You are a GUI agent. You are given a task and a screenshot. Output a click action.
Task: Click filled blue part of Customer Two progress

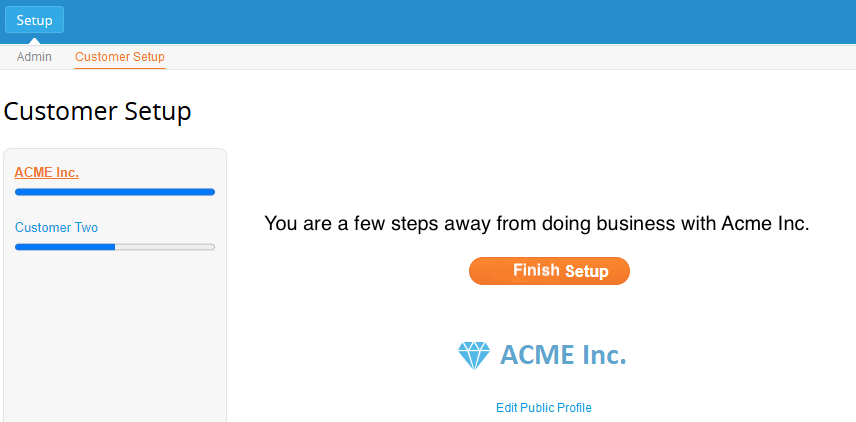65,247
